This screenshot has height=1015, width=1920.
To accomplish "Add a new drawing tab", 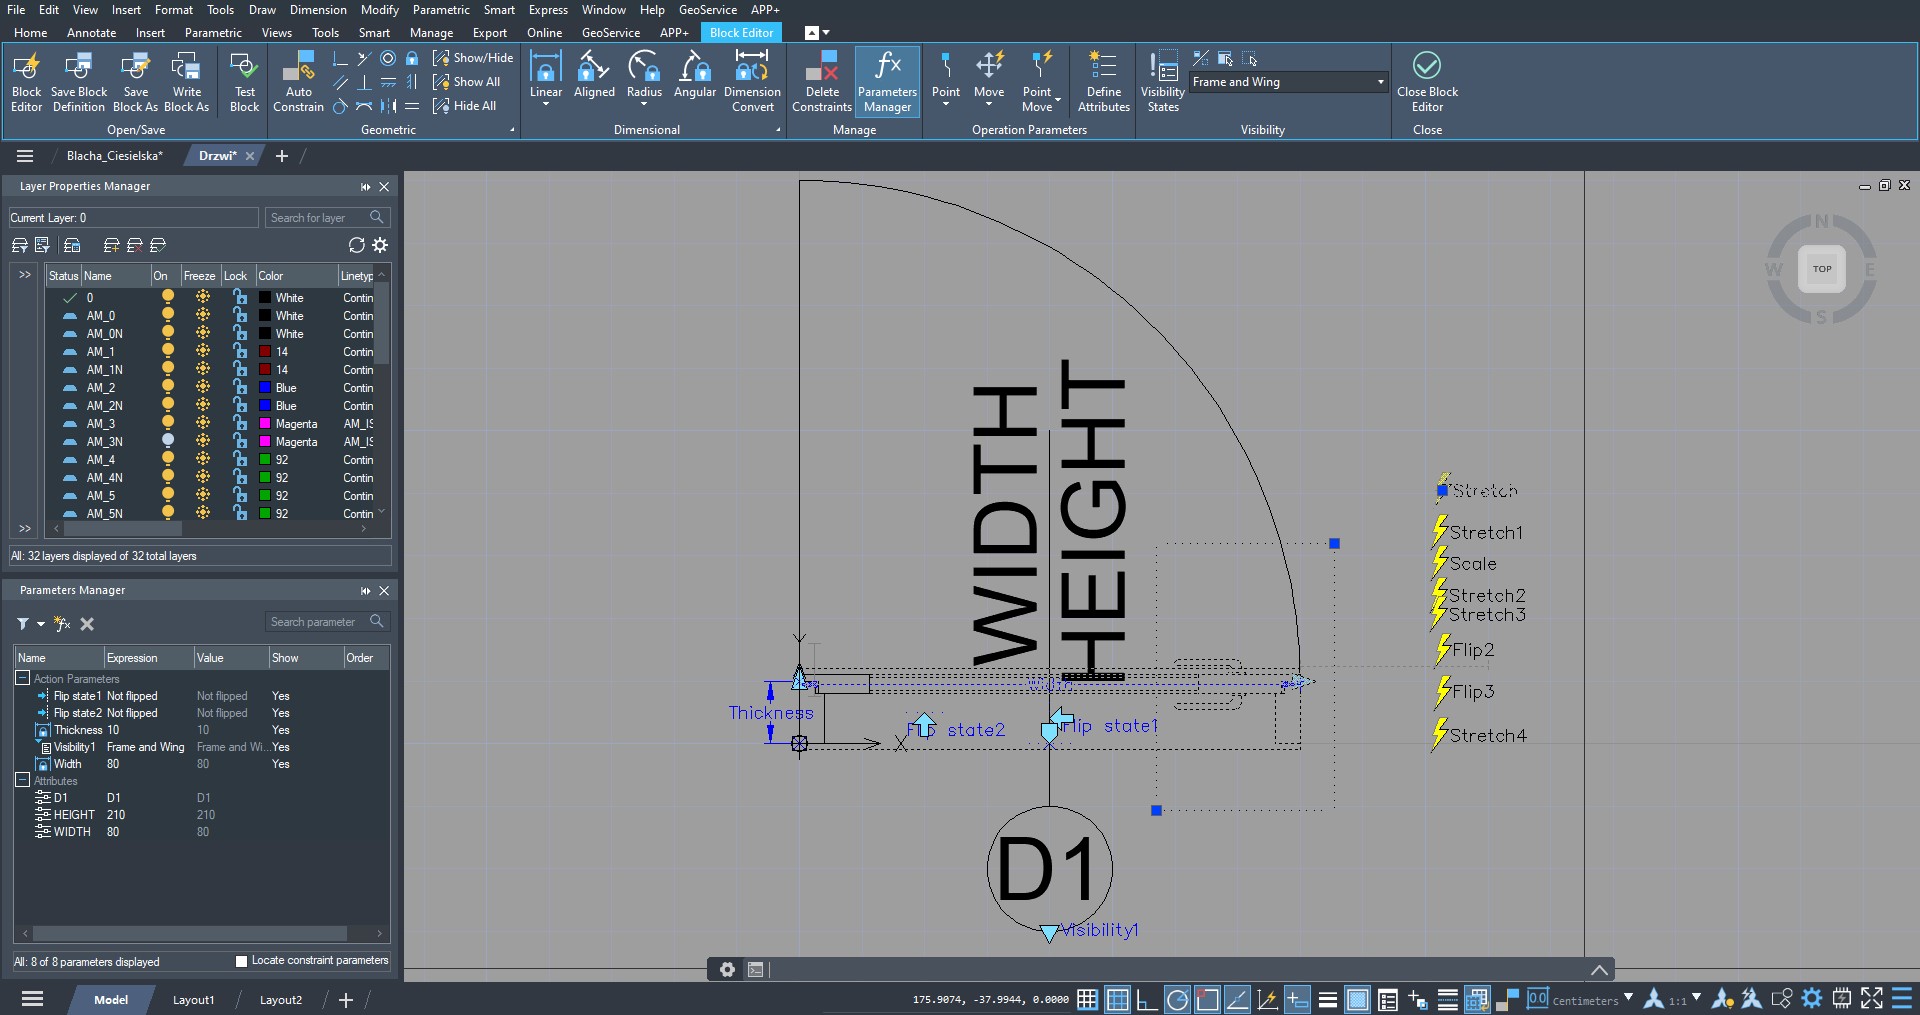I will tap(282, 156).
